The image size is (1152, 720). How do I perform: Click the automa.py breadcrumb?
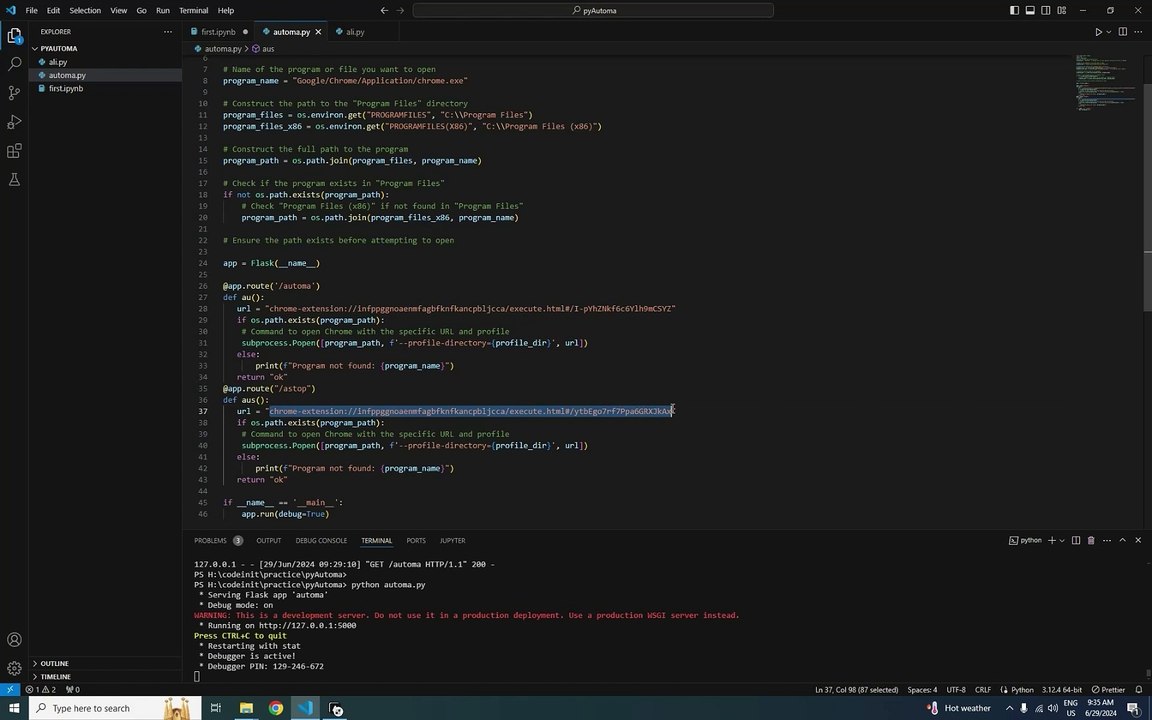point(223,48)
